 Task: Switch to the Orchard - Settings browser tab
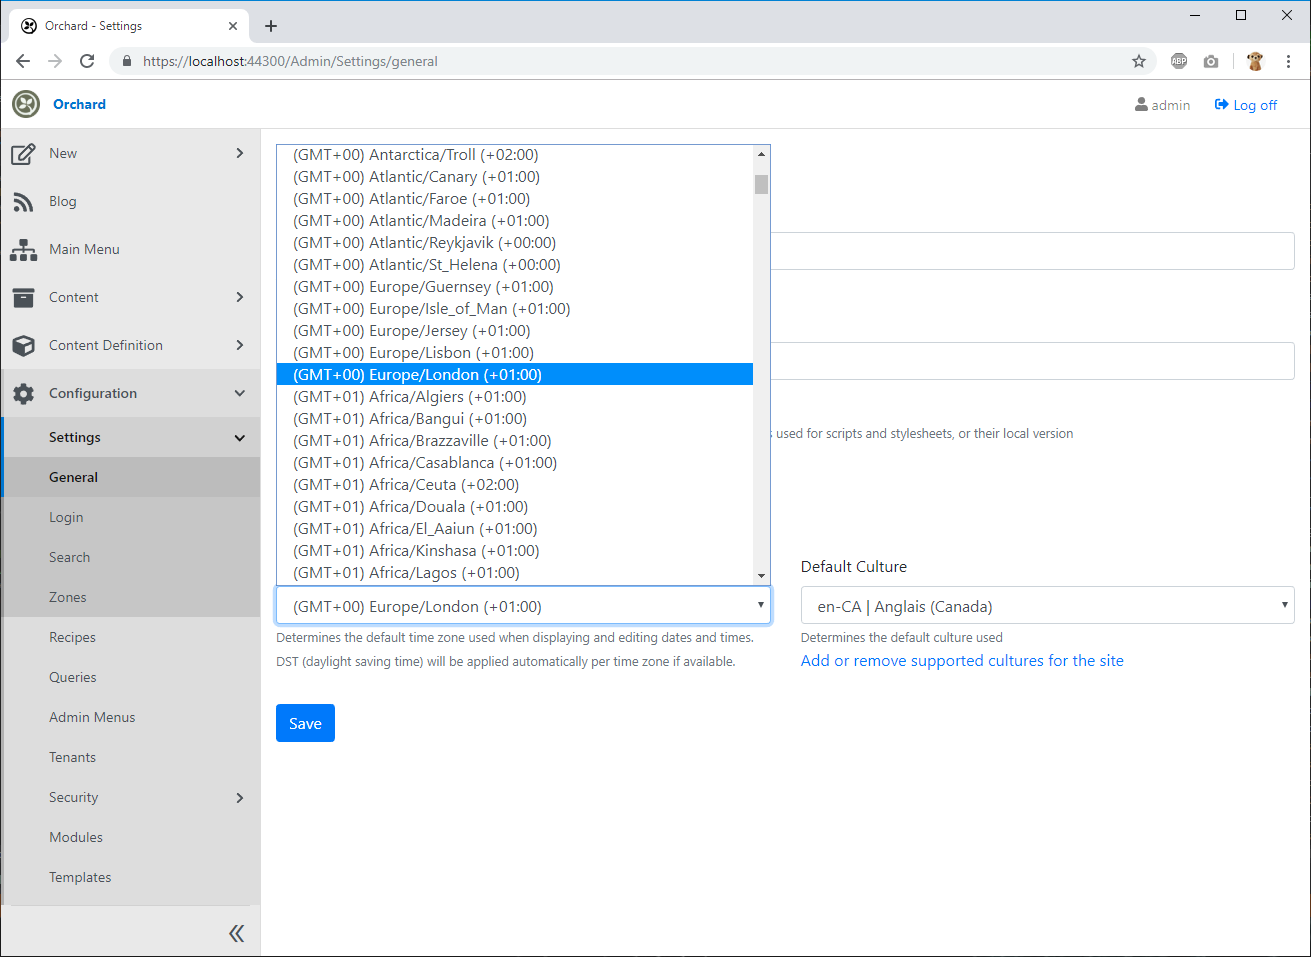[120, 25]
